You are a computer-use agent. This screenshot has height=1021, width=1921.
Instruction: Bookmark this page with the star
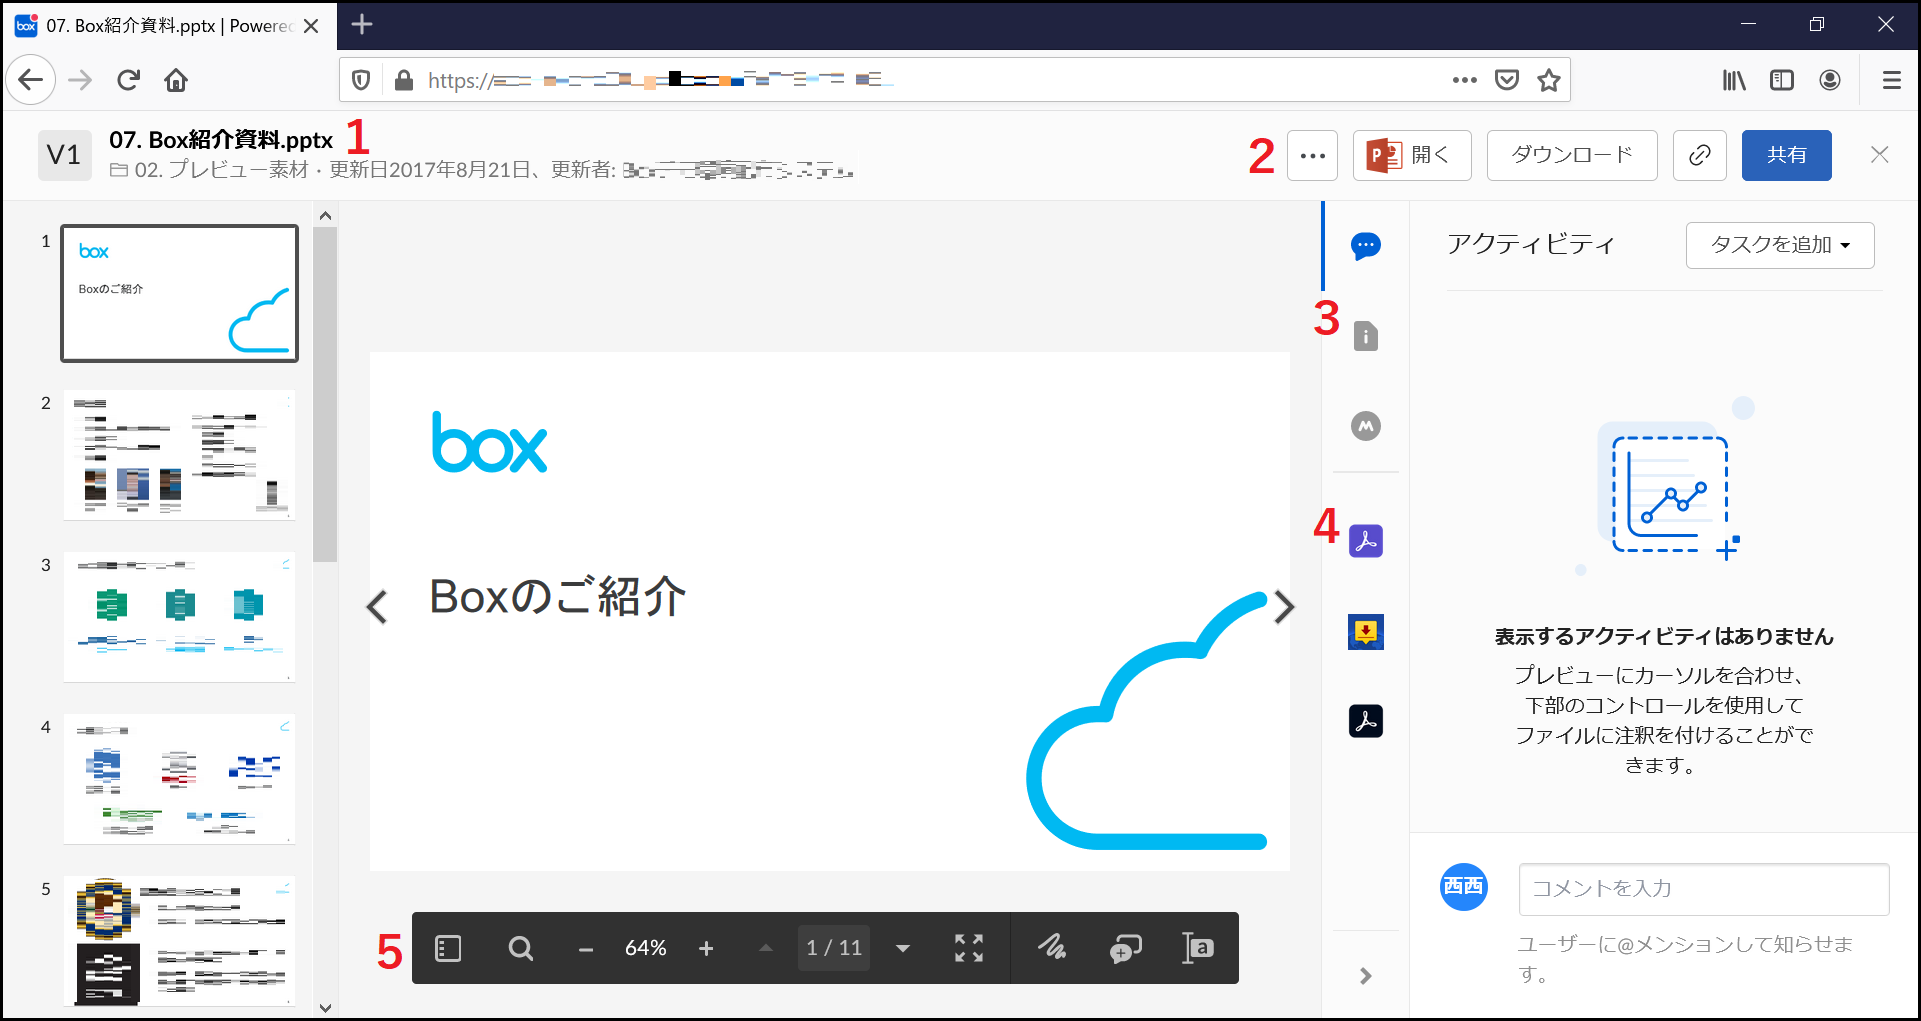tap(1549, 80)
